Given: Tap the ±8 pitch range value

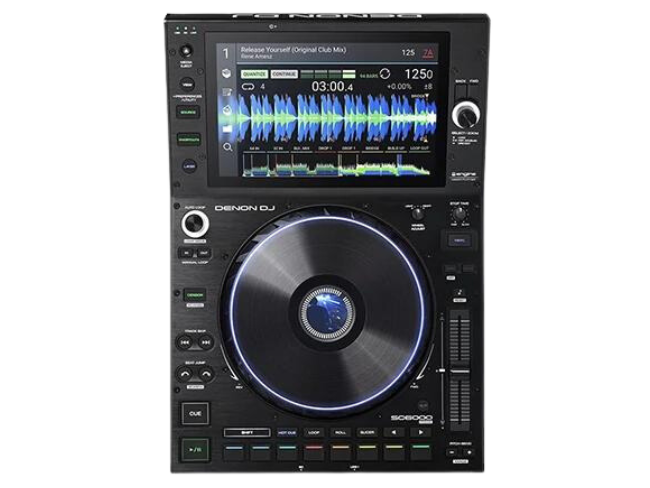Looking at the screenshot, I should 428,87.
